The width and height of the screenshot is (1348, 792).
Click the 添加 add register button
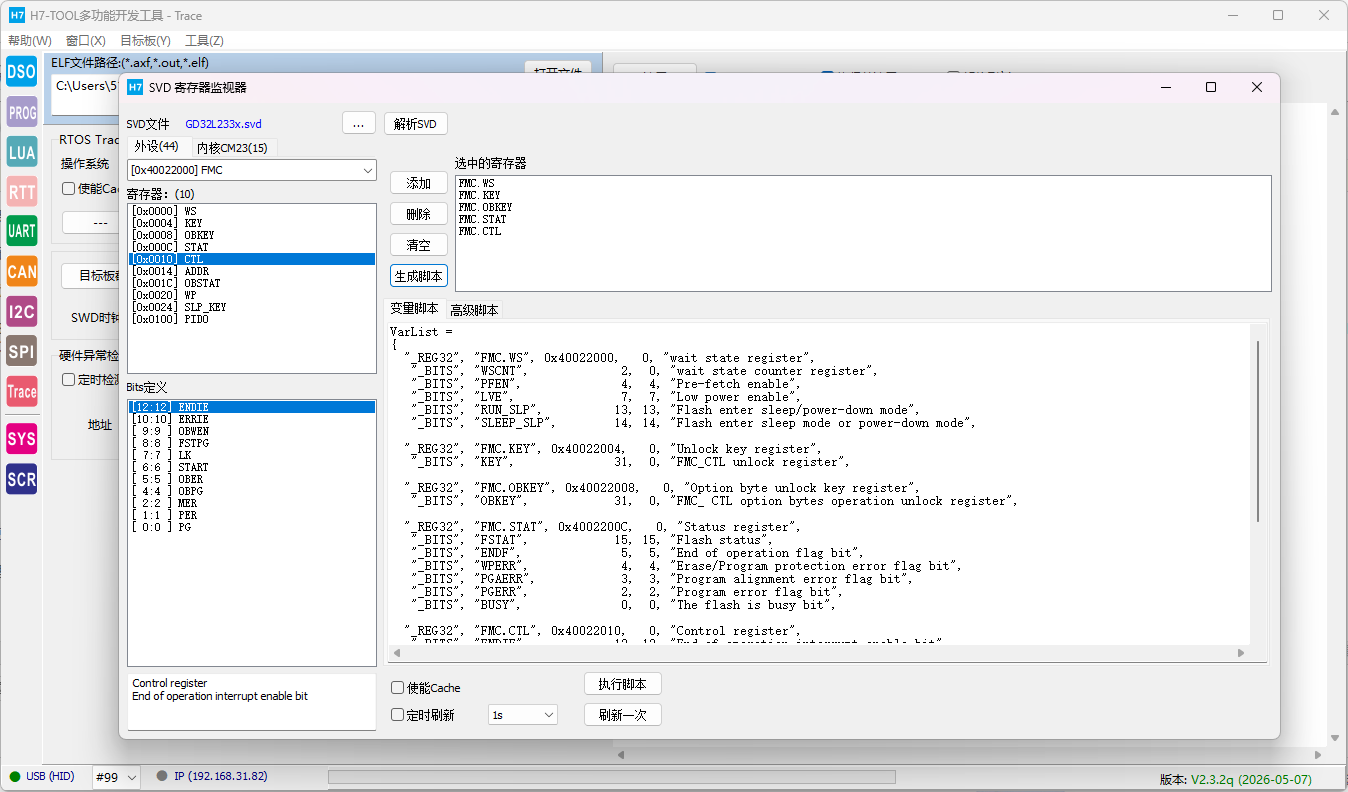click(x=419, y=183)
